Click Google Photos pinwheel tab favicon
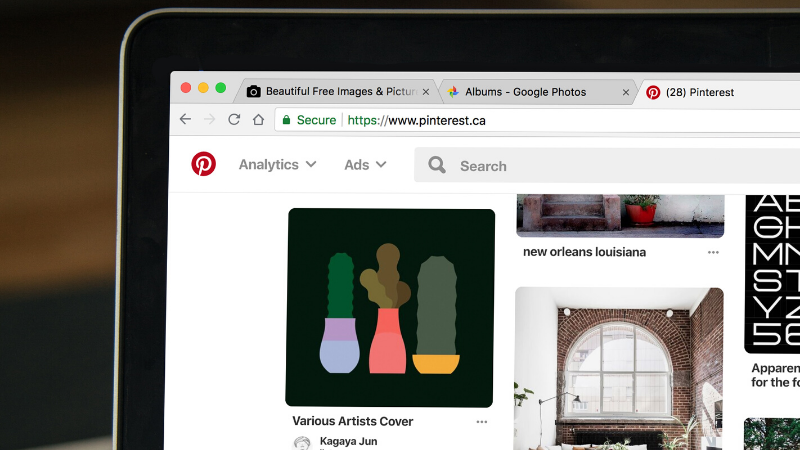 [453, 92]
